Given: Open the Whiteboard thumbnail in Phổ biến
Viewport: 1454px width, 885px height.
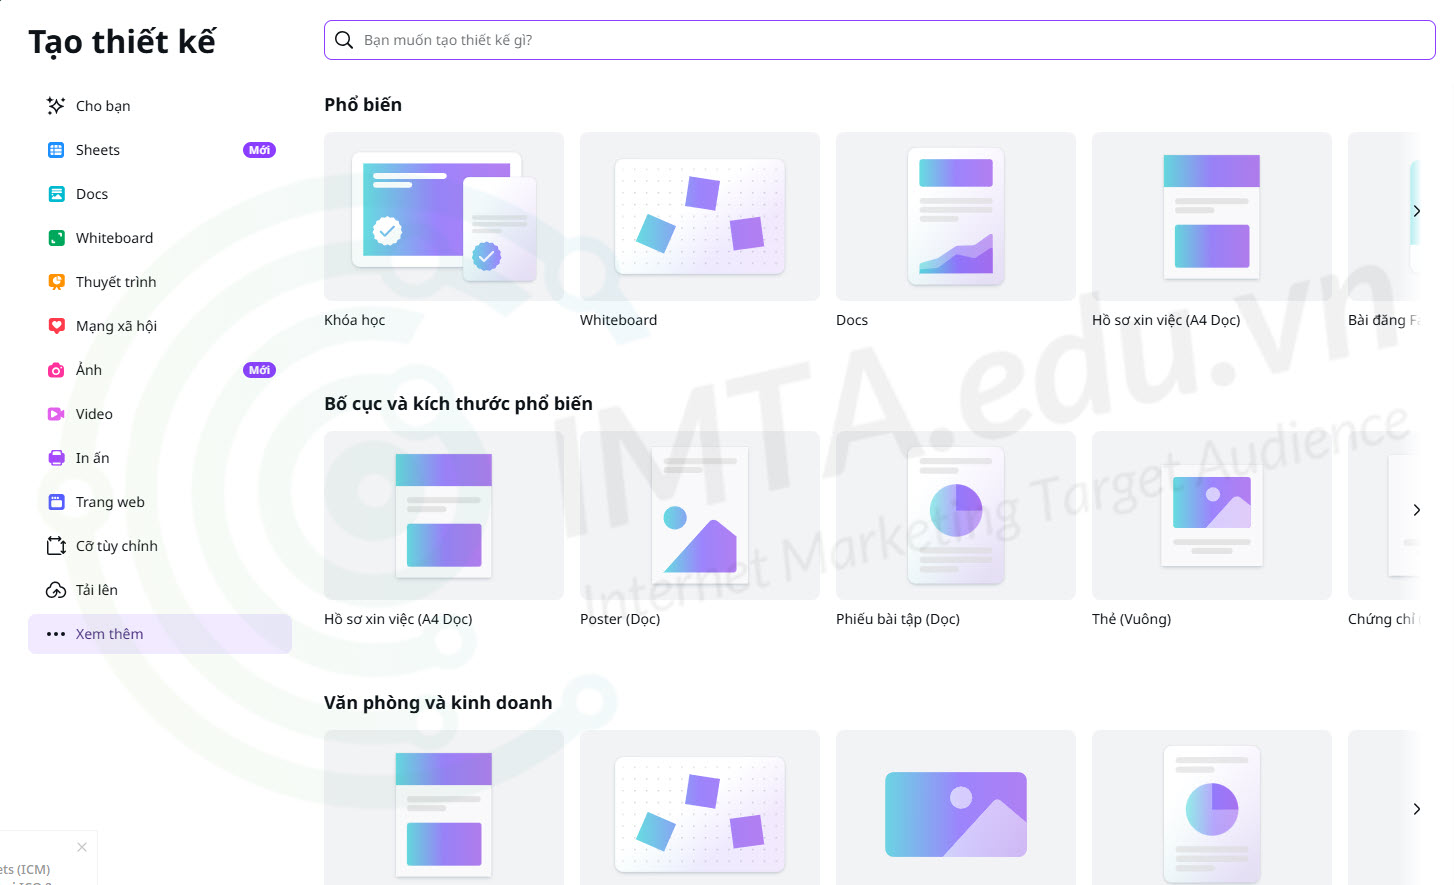Looking at the screenshot, I should [700, 216].
